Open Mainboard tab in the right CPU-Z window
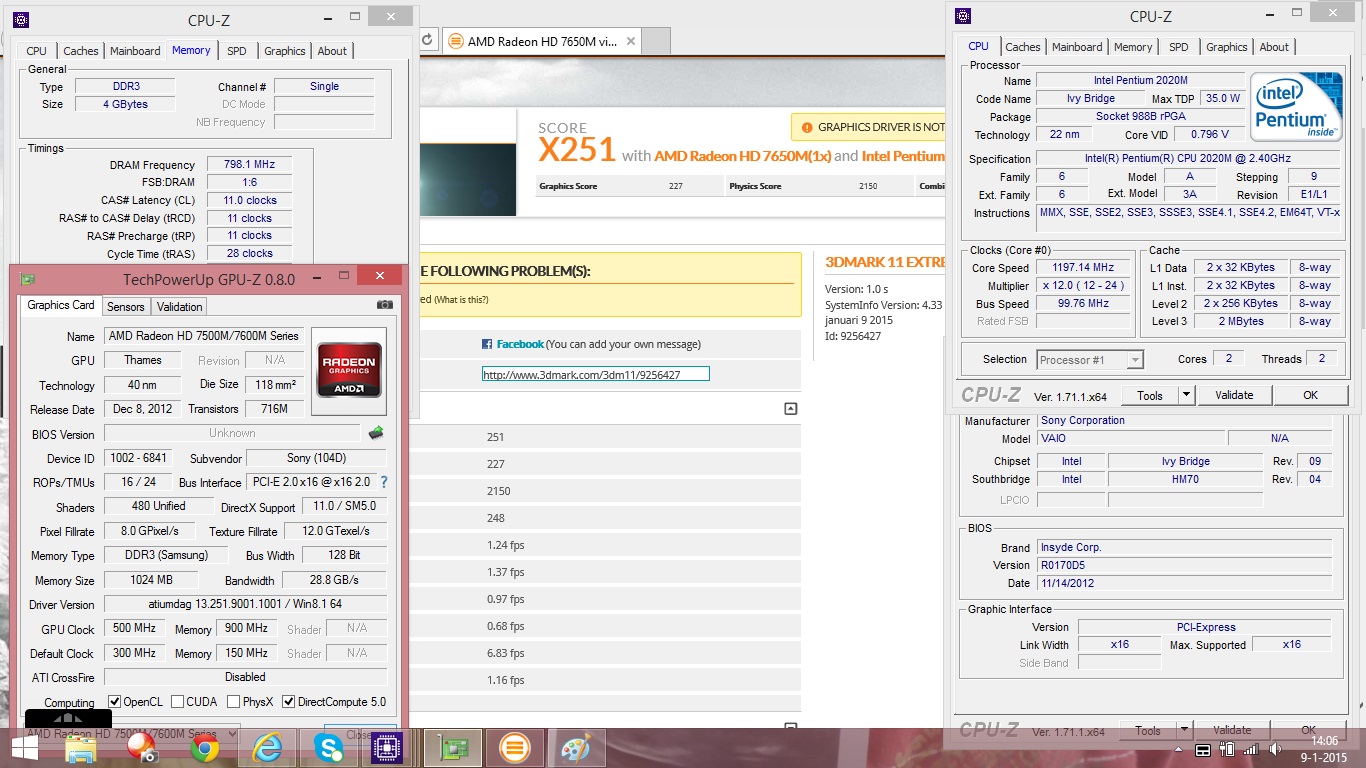Viewport: 1366px width, 768px height. pos(1077,47)
